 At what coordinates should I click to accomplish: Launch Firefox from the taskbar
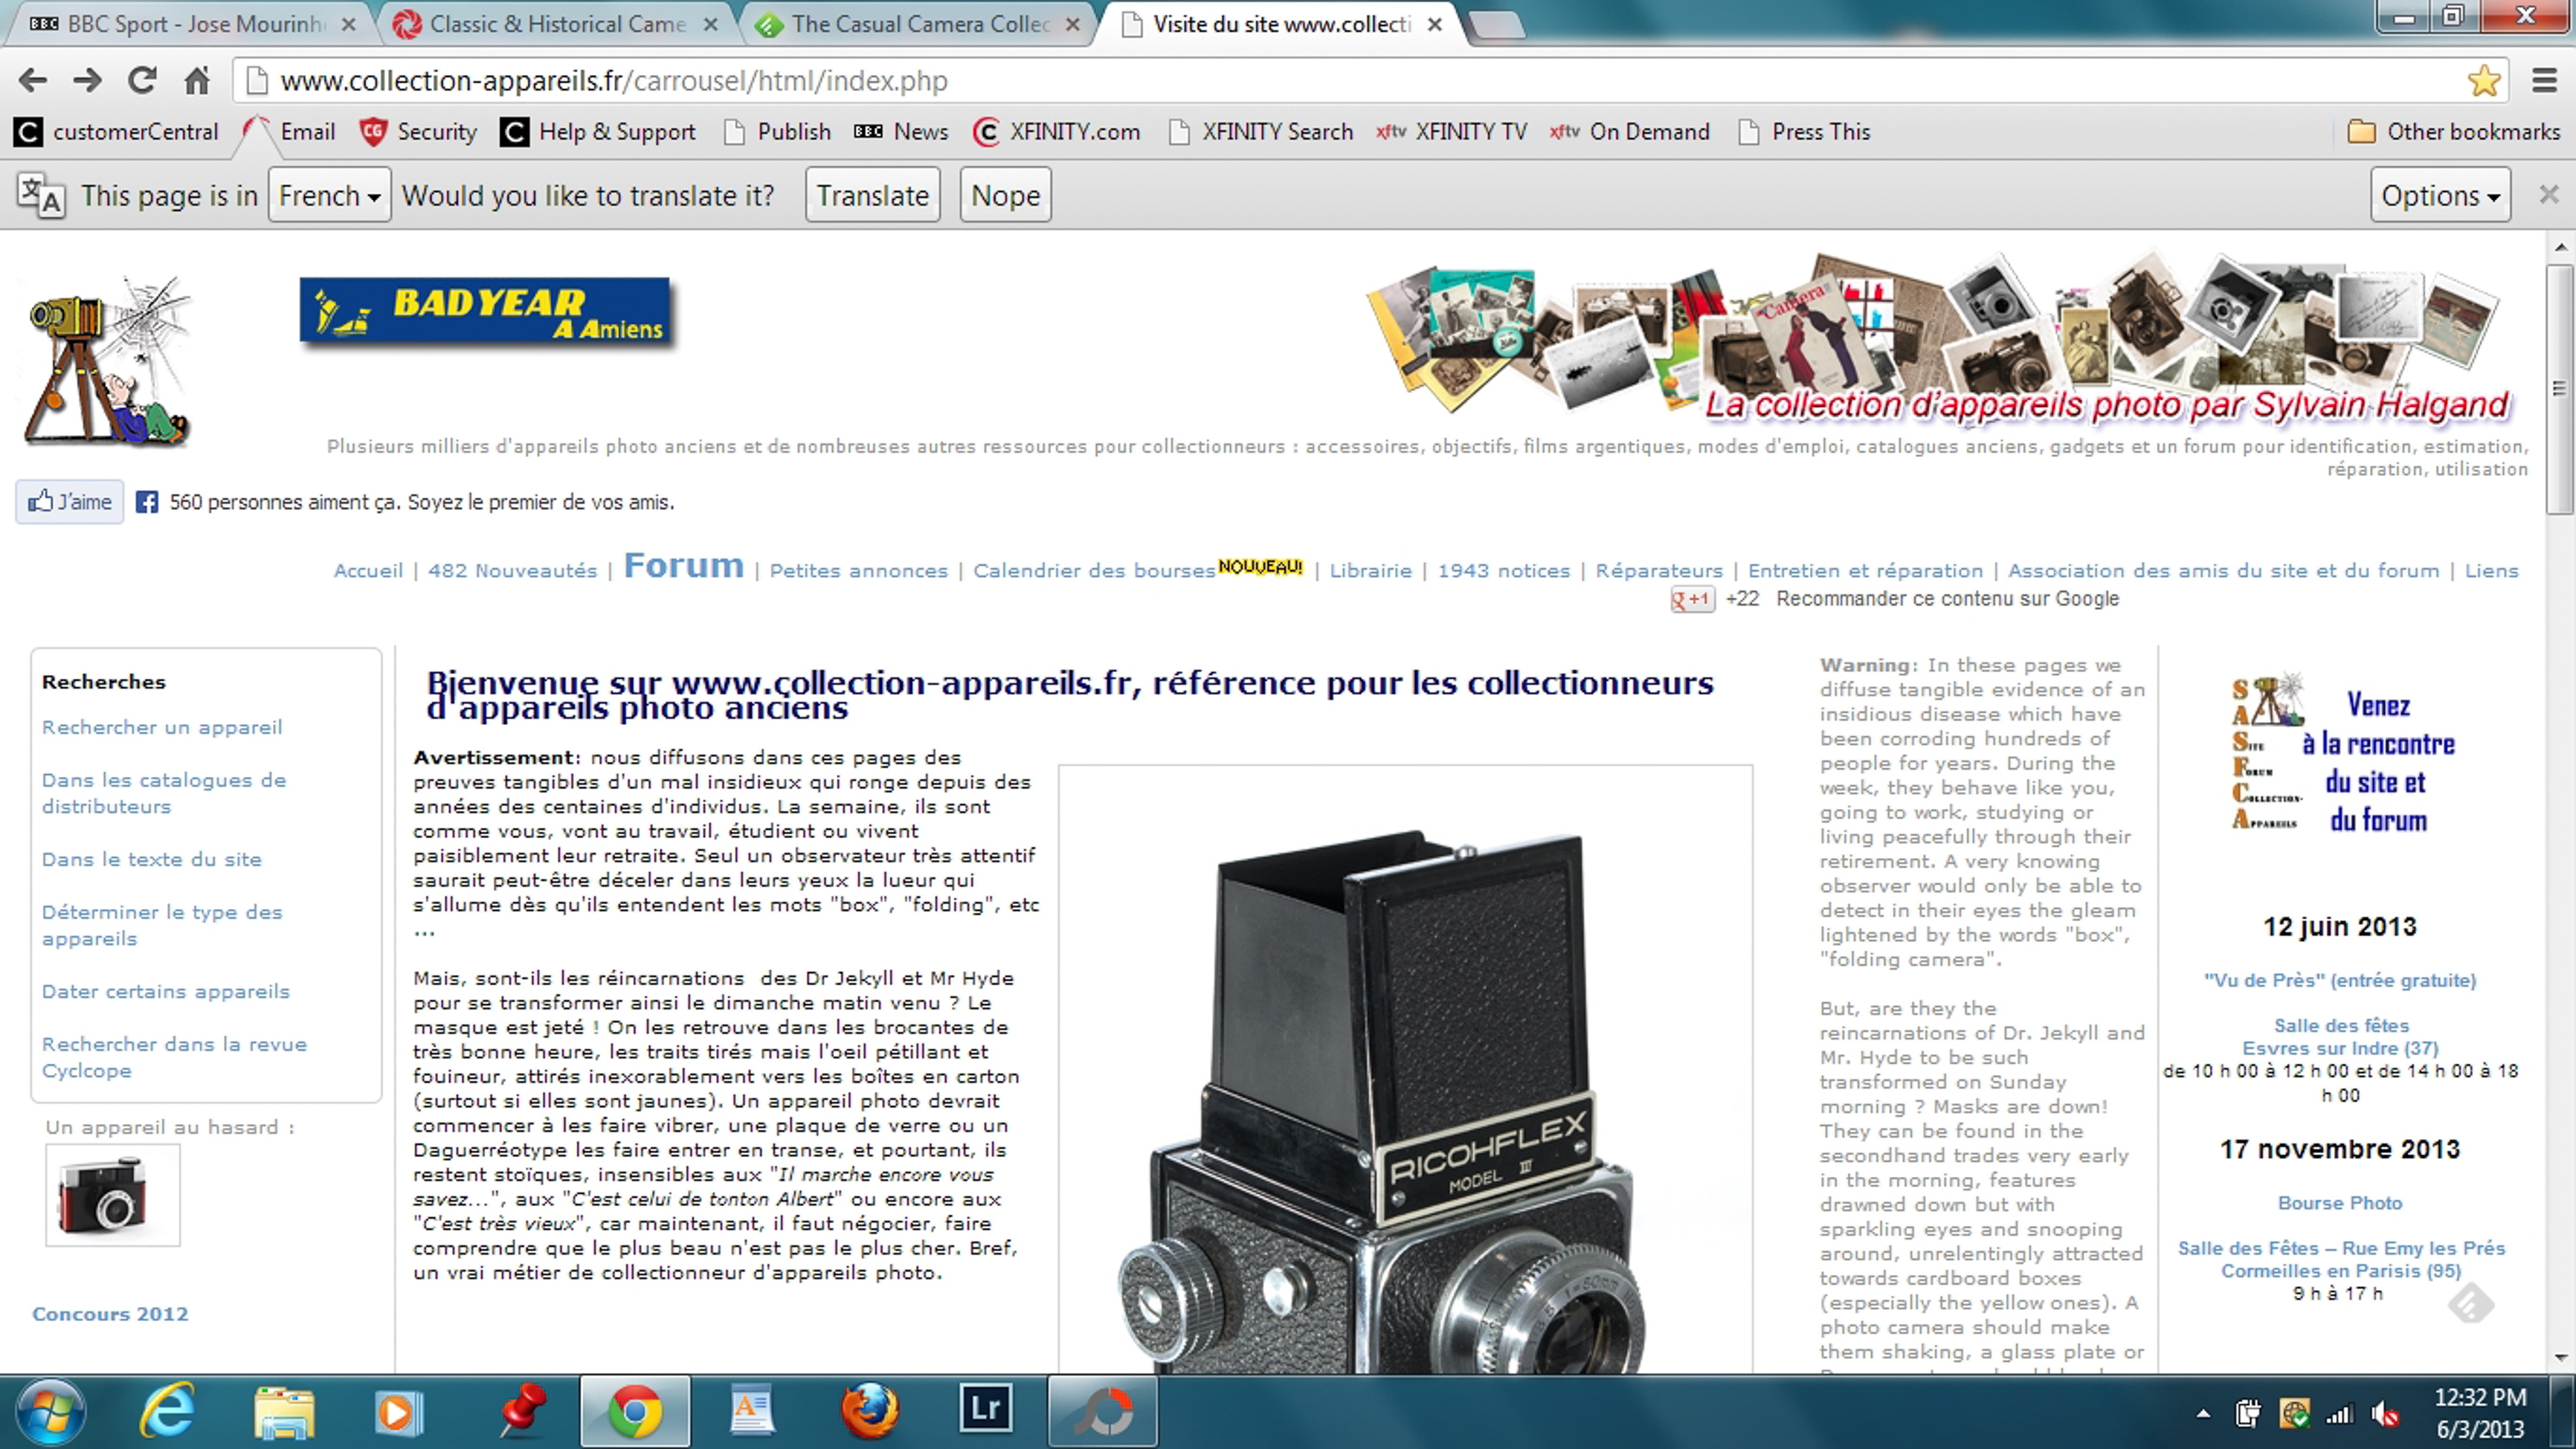(868, 1410)
